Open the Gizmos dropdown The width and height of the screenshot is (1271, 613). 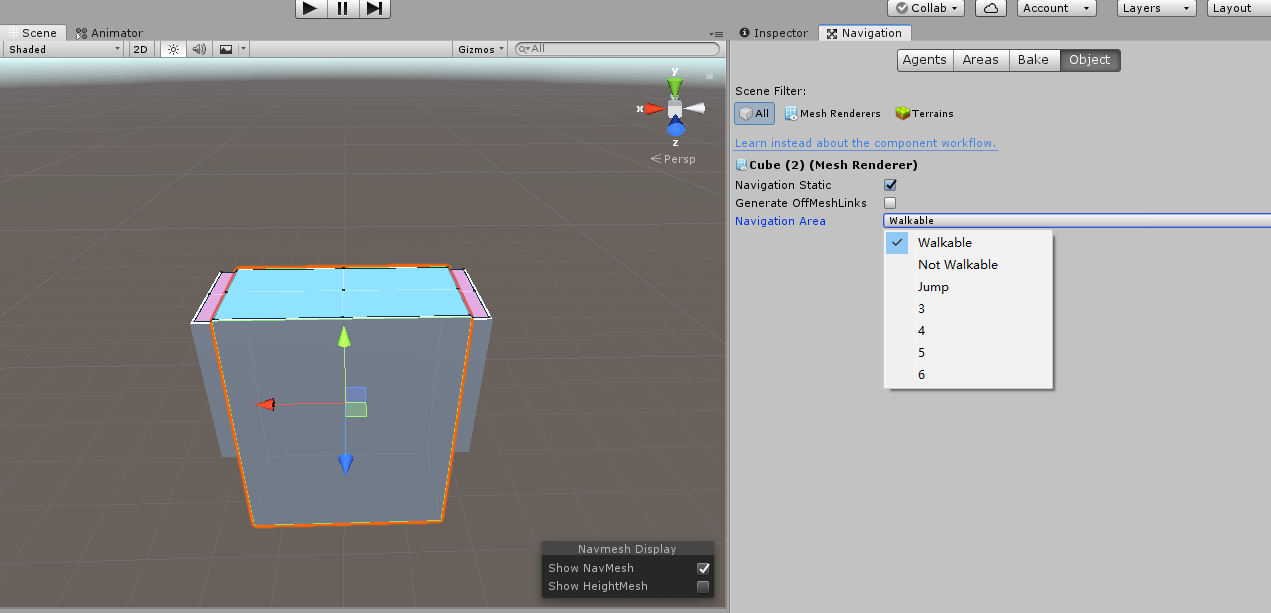pos(481,49)
